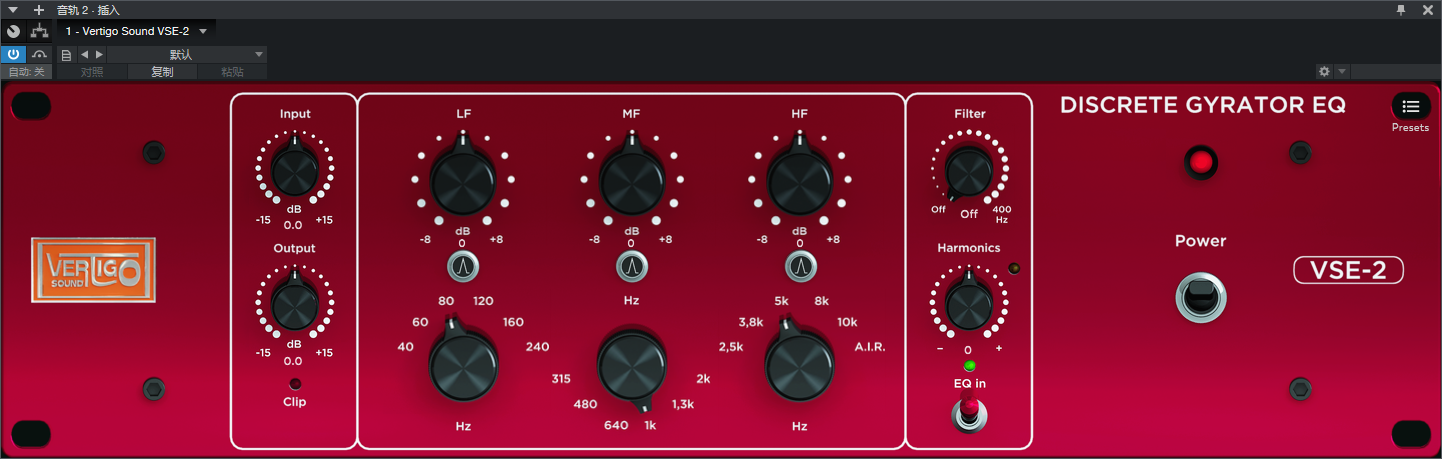Select the A.I.R. HF frequency label
Screen dimensions: 1442x459
[x=870, y=347]
